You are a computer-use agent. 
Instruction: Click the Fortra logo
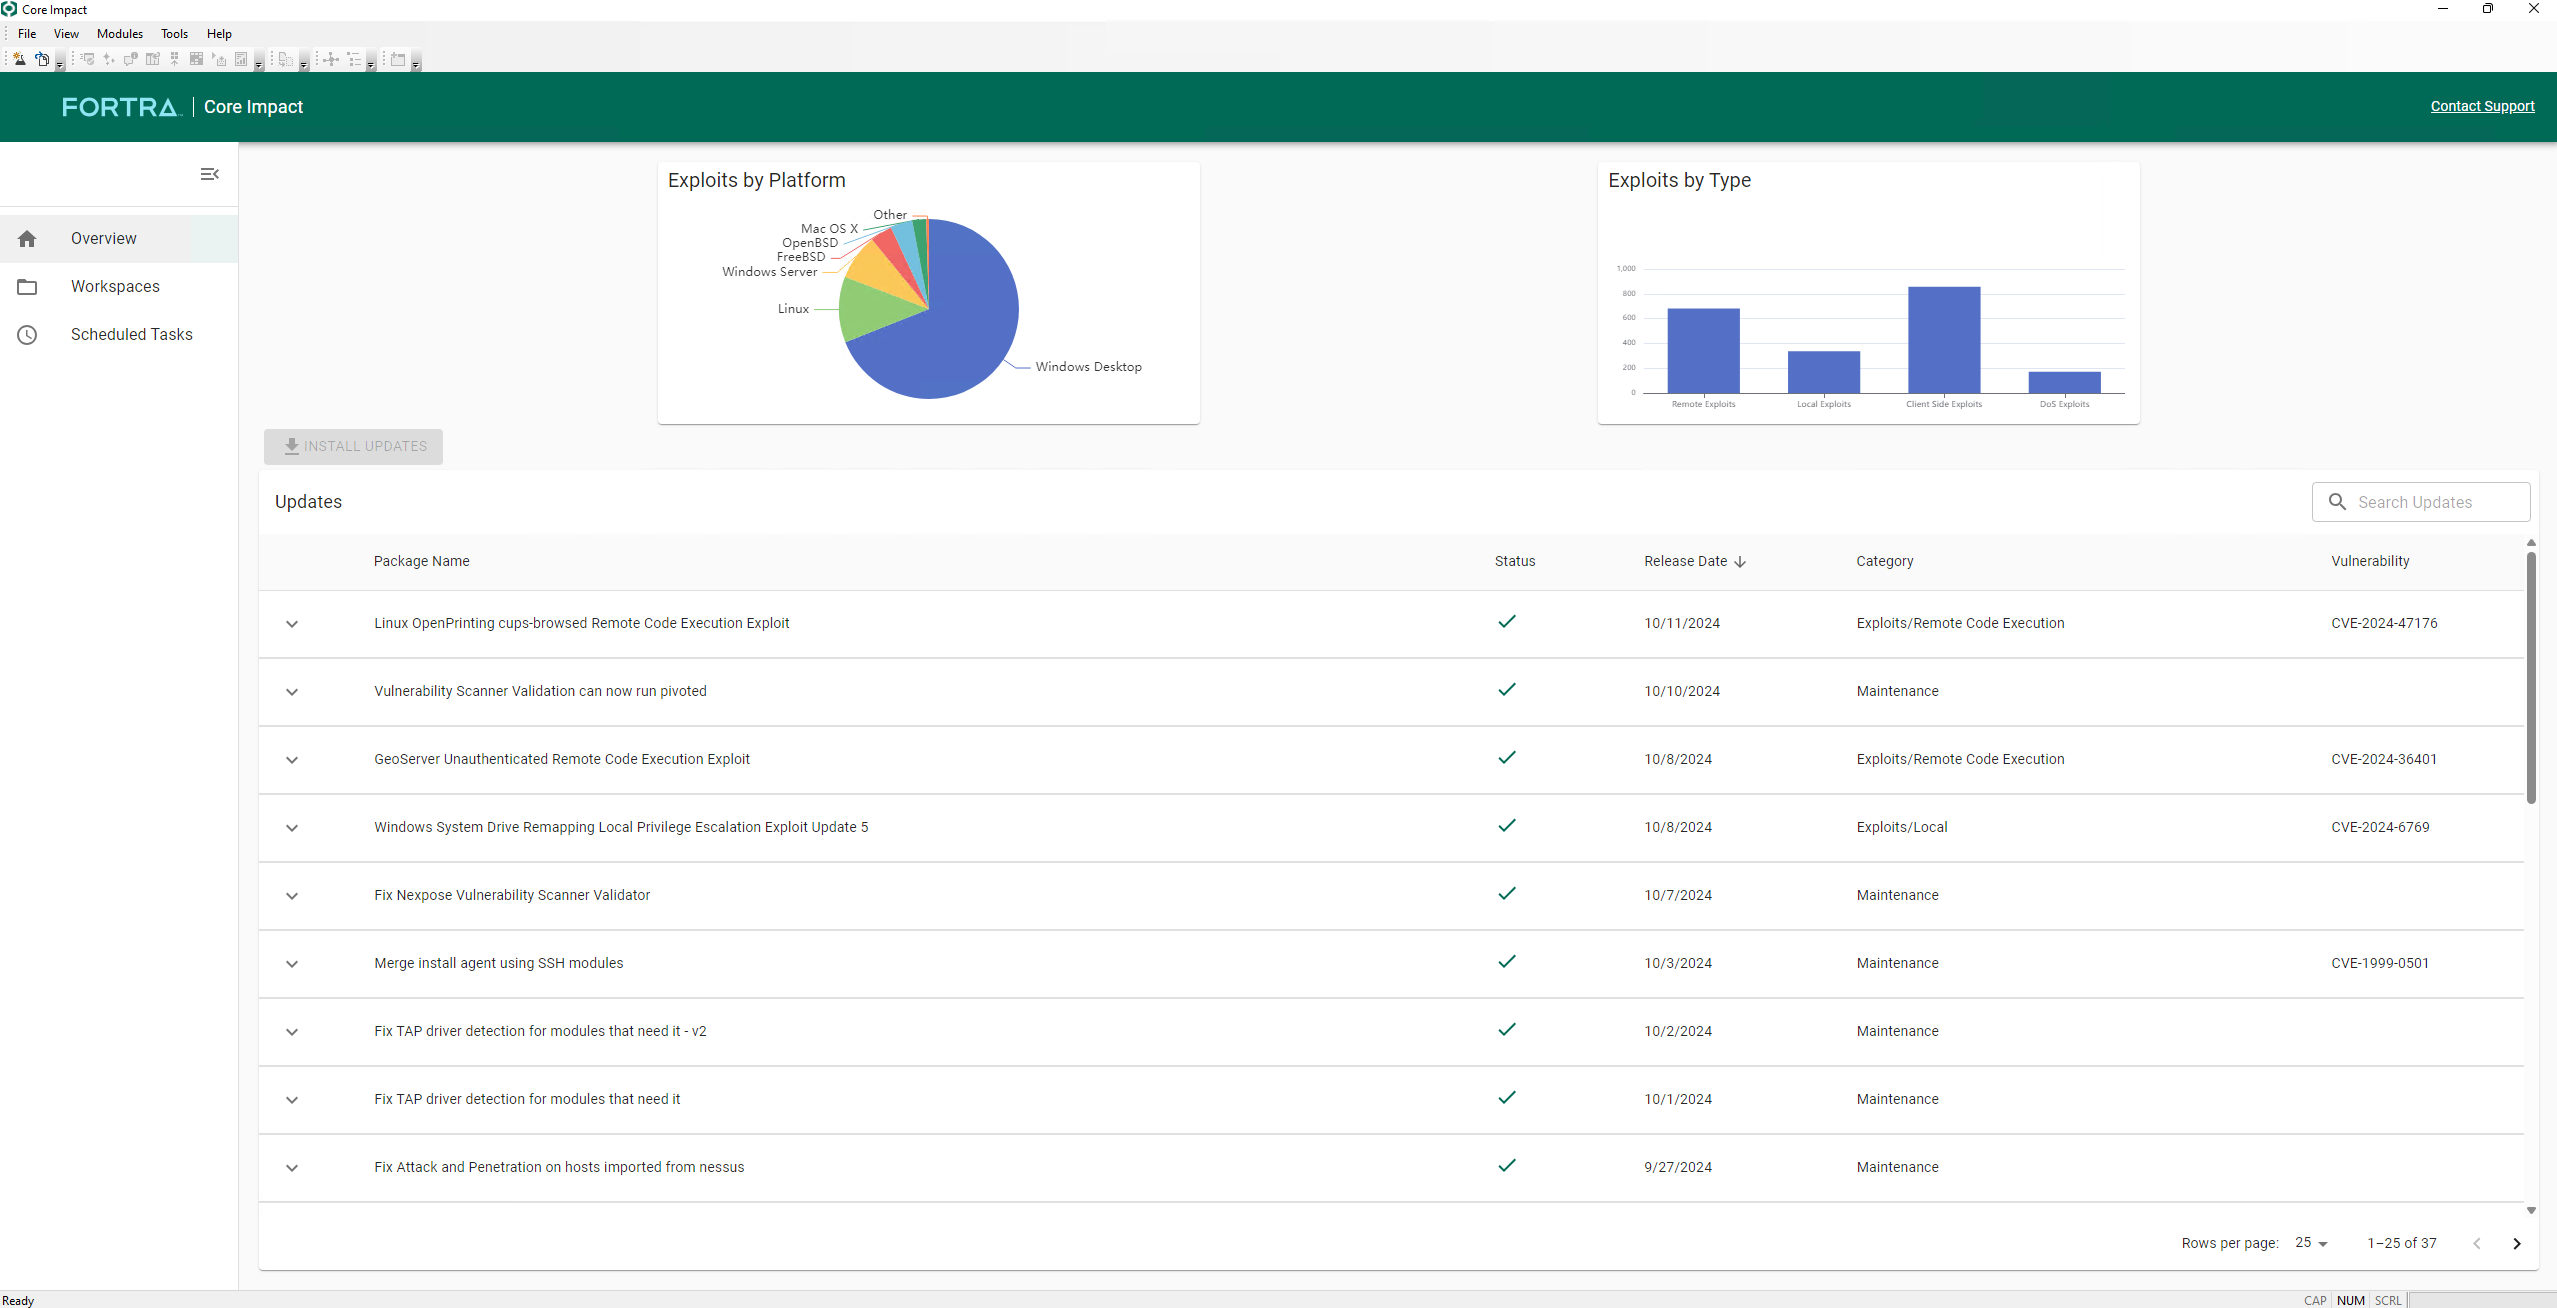(120, 107)
